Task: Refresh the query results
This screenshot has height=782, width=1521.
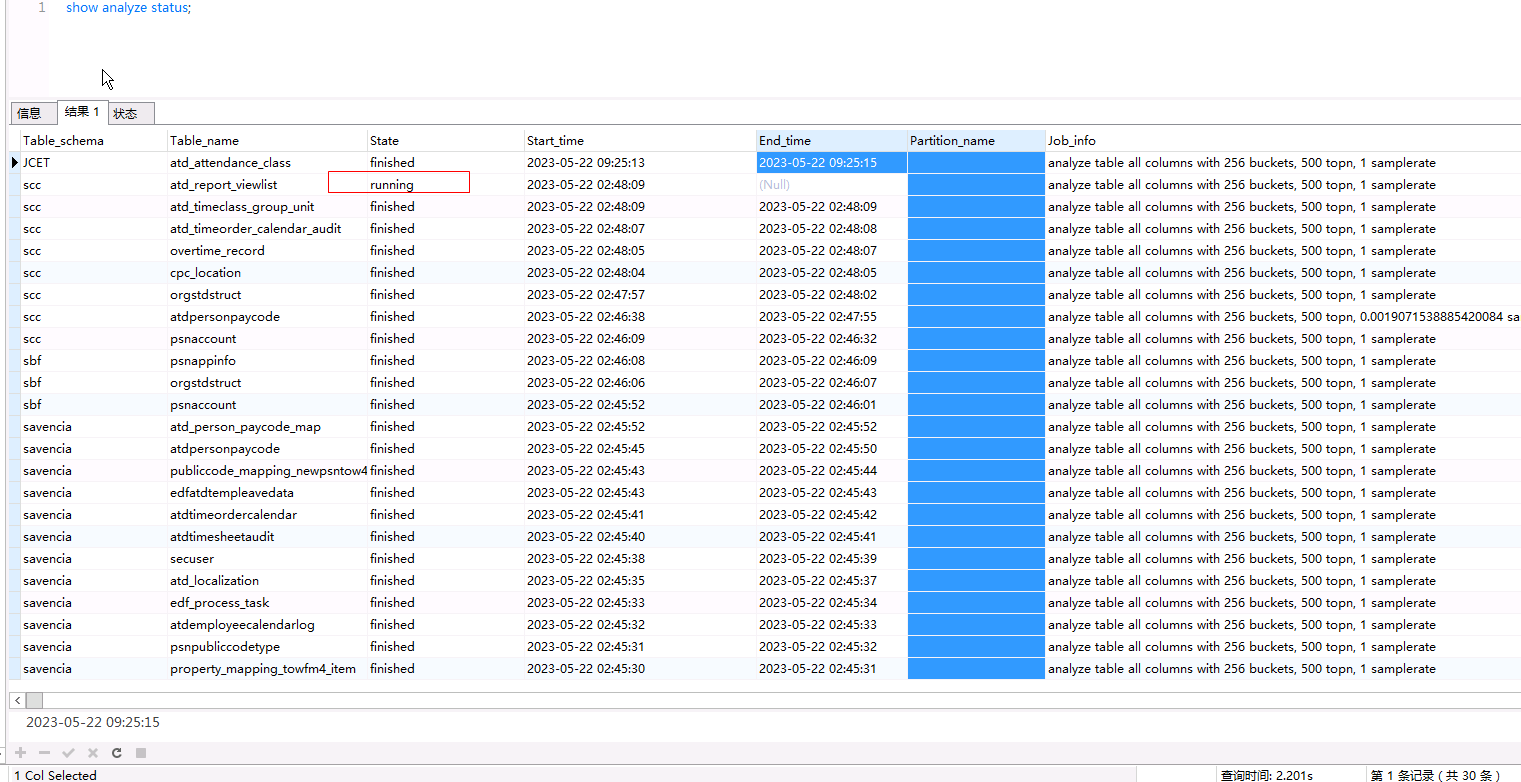Action: [x=117, y=753]
